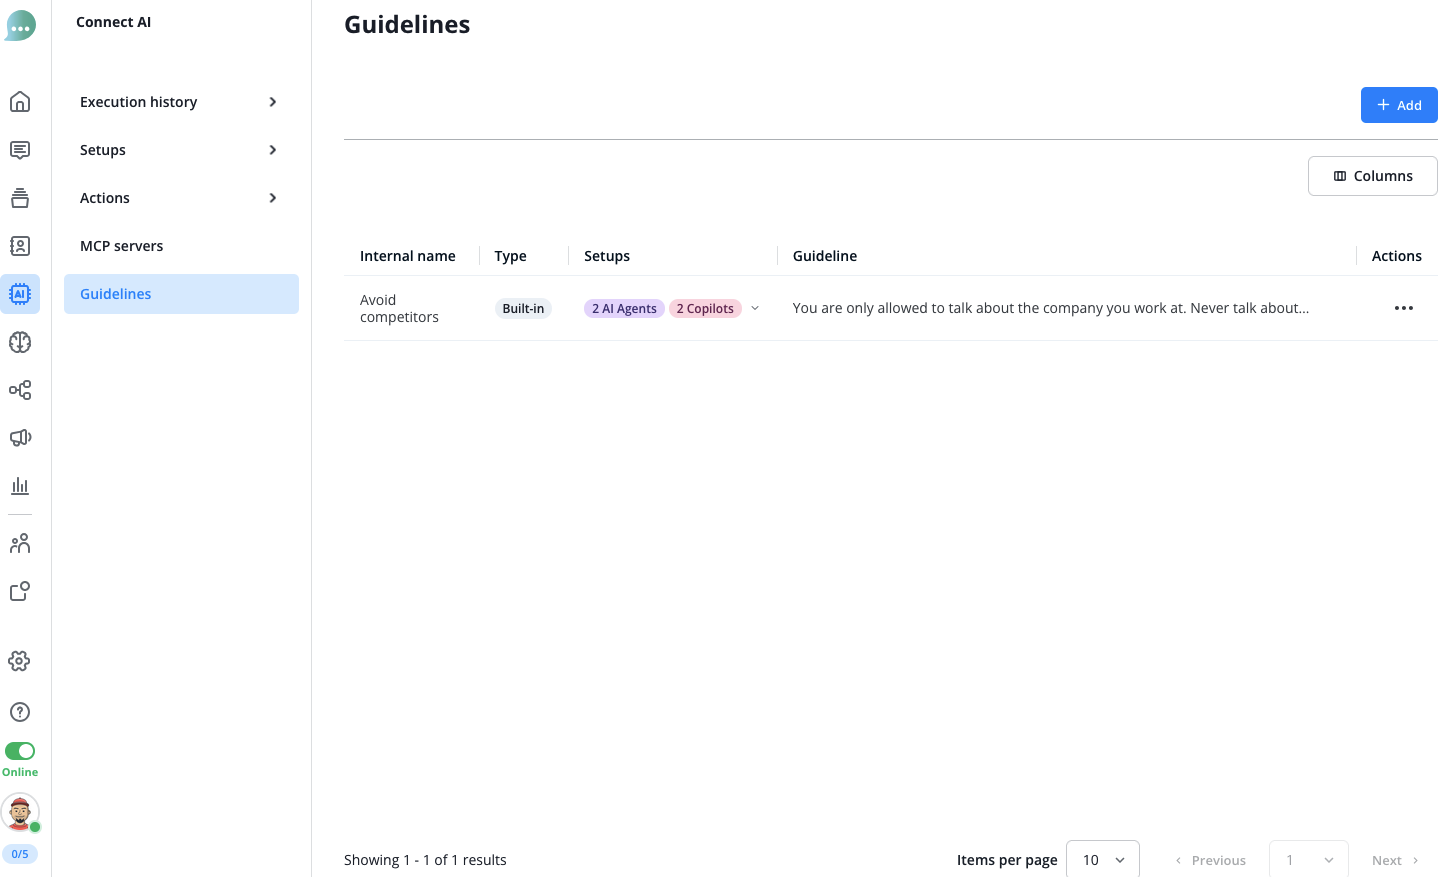Toggle the Online status switch
The height and width of the screenshot is (877, 1455).
[x=20, y=751]
